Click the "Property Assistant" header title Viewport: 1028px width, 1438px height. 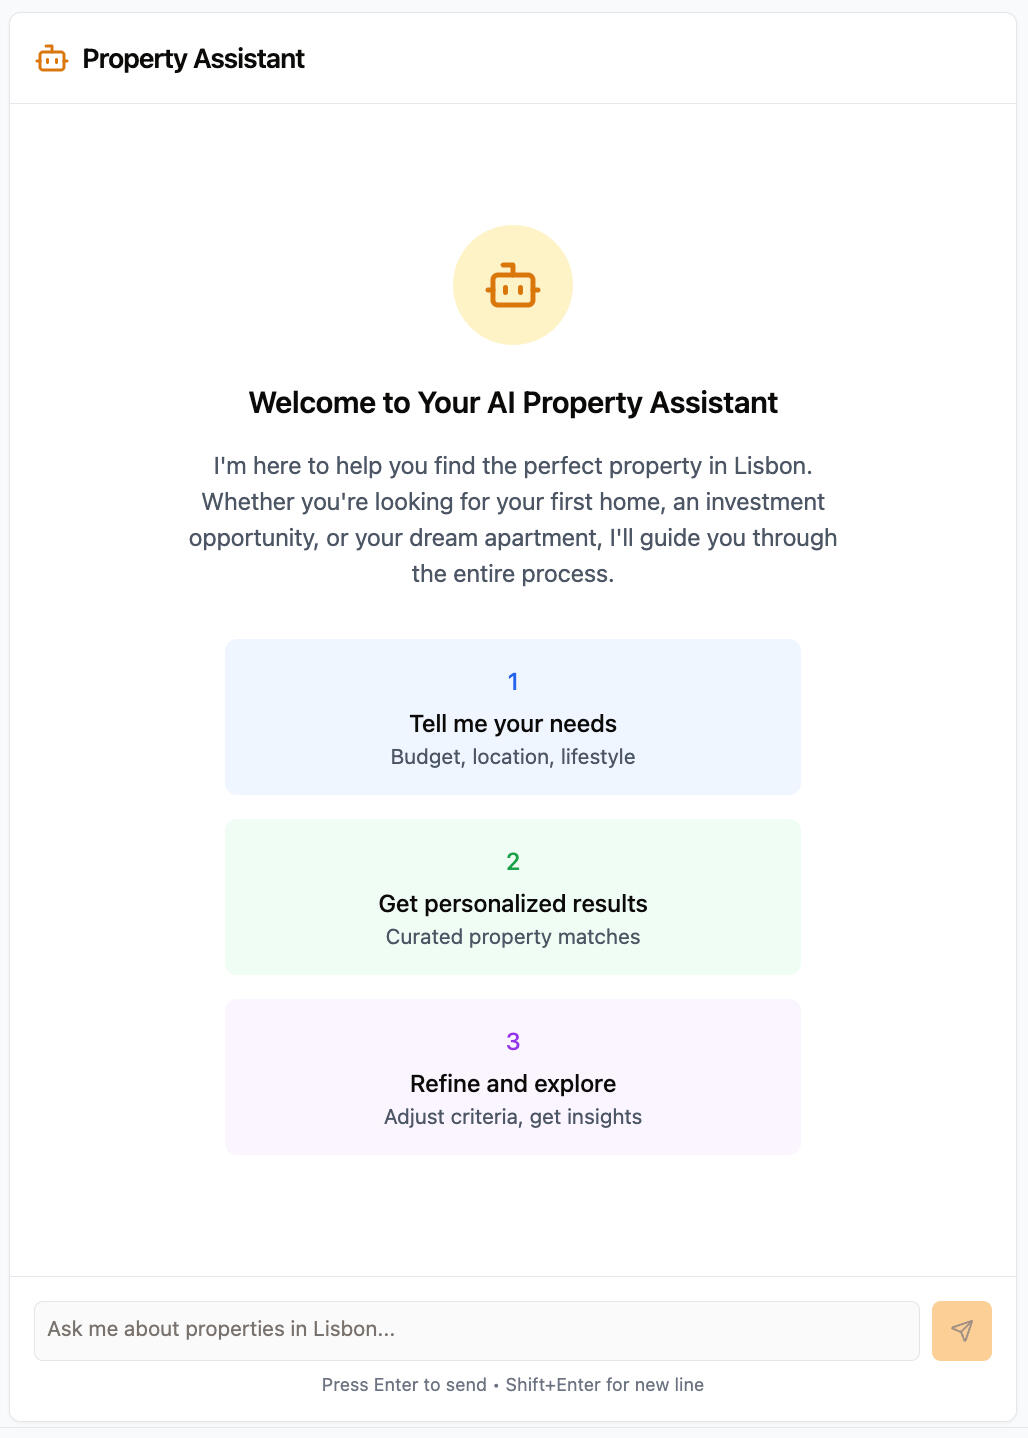pyautogui.click(x=193, y=59)
